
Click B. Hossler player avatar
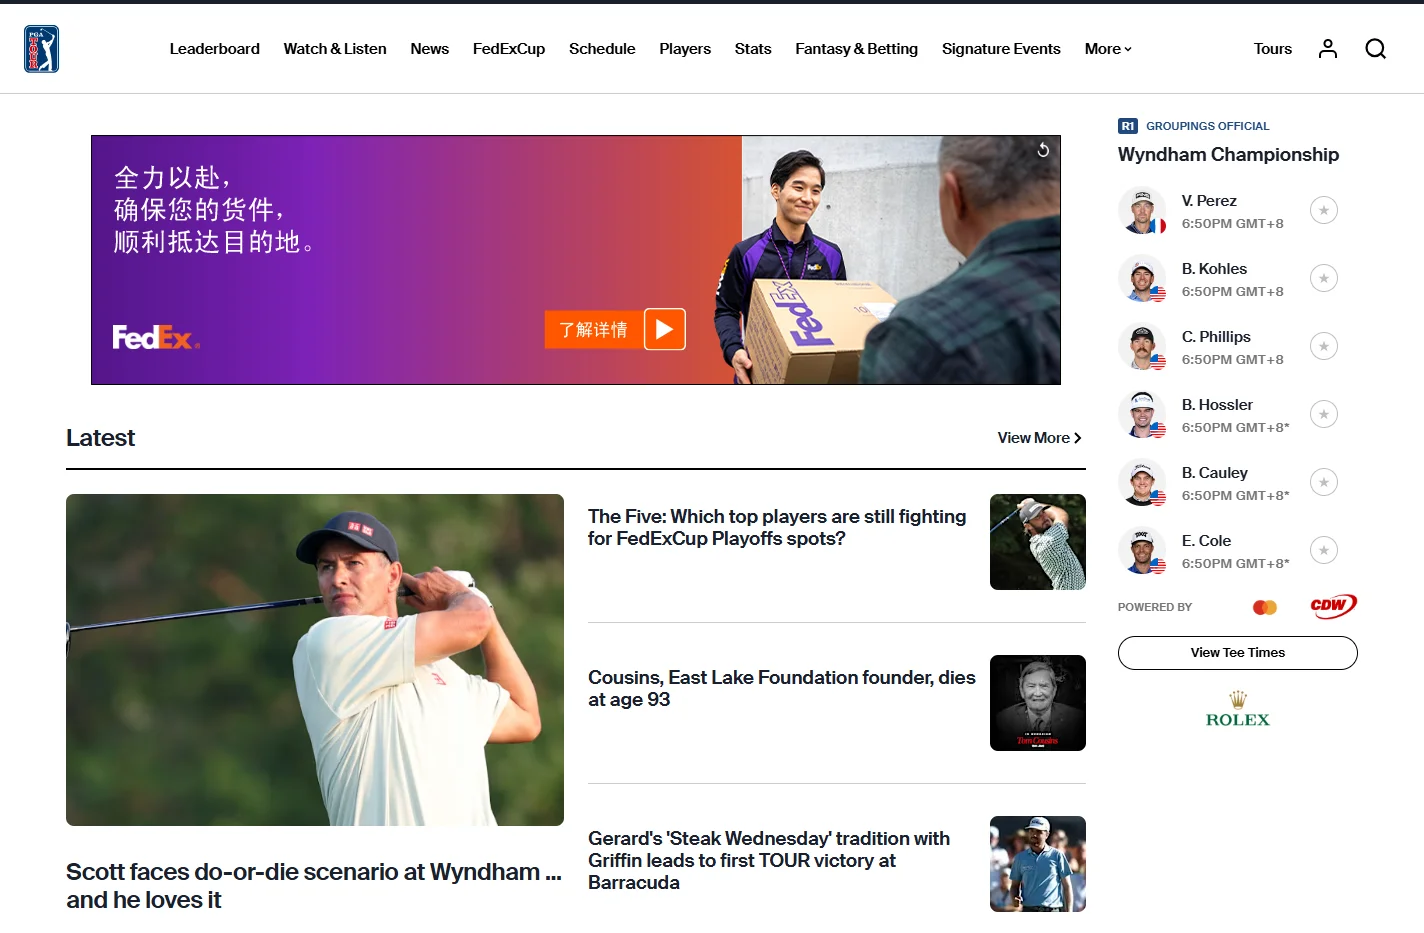pos(1142,414)
